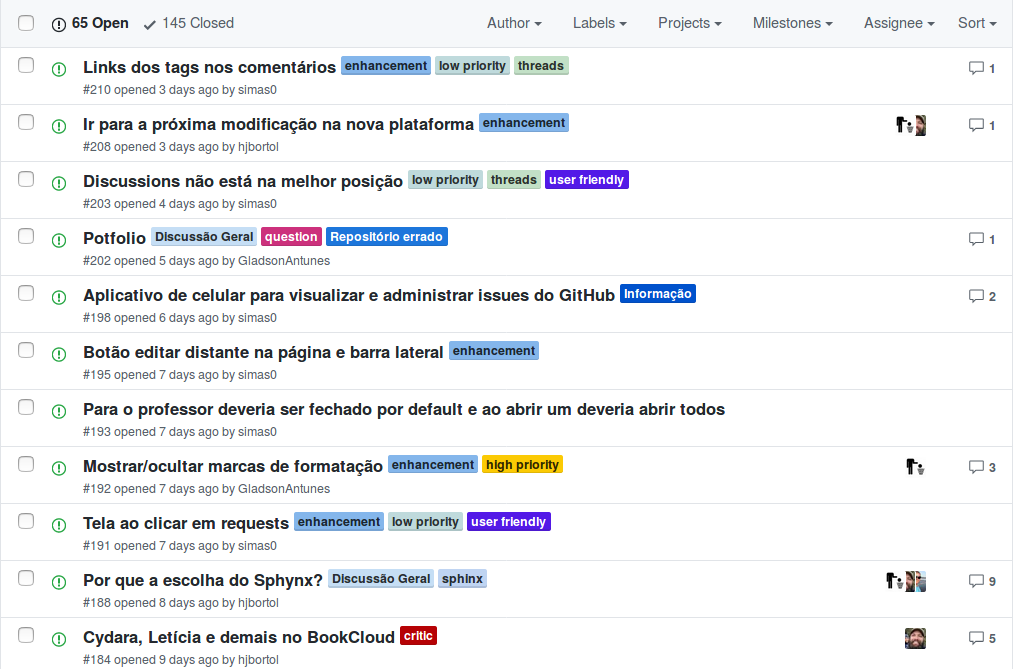1014x669 pixels.
Task: Open Tela ao clicar em requests issue
Action: (186, 524)
